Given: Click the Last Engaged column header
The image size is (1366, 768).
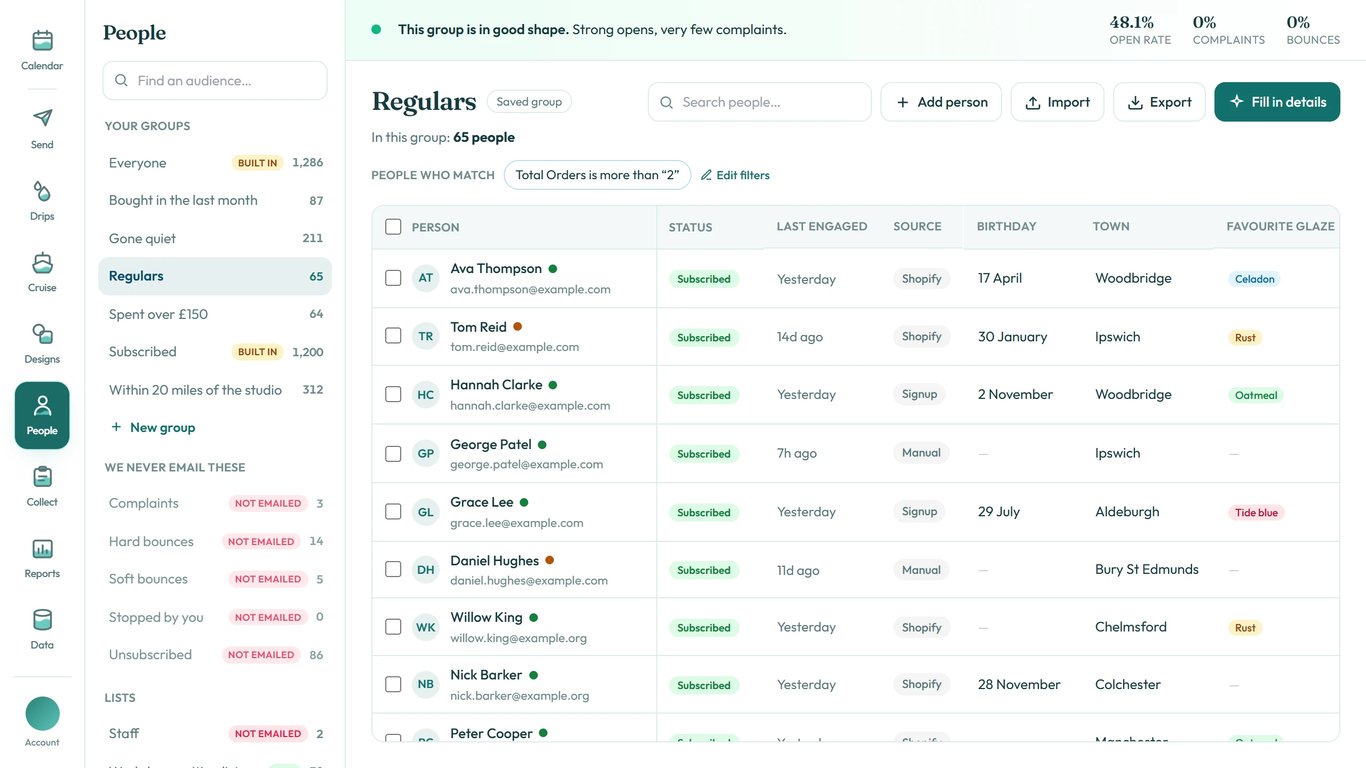Looking at the screenshot, I should tap(822, 227).
